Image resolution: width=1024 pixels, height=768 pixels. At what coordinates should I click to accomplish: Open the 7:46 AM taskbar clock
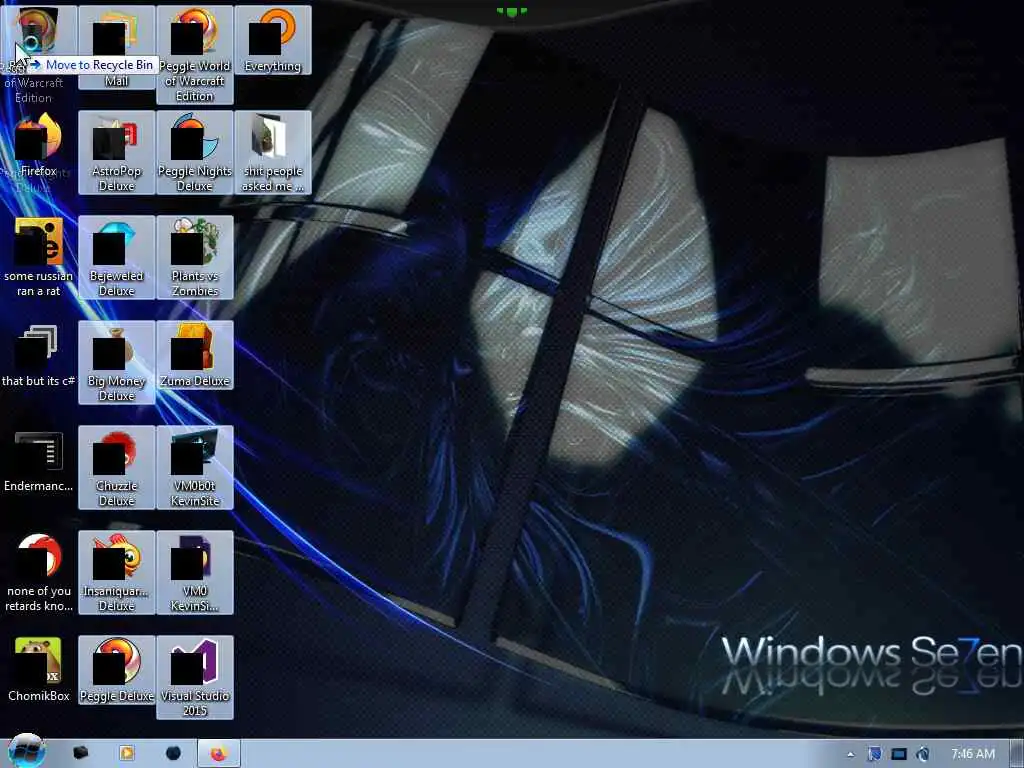[x=973, y=754]
